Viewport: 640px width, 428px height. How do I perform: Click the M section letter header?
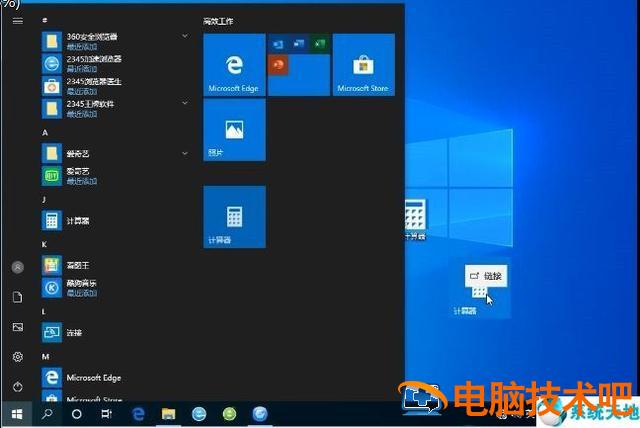(x=45, y=357)
